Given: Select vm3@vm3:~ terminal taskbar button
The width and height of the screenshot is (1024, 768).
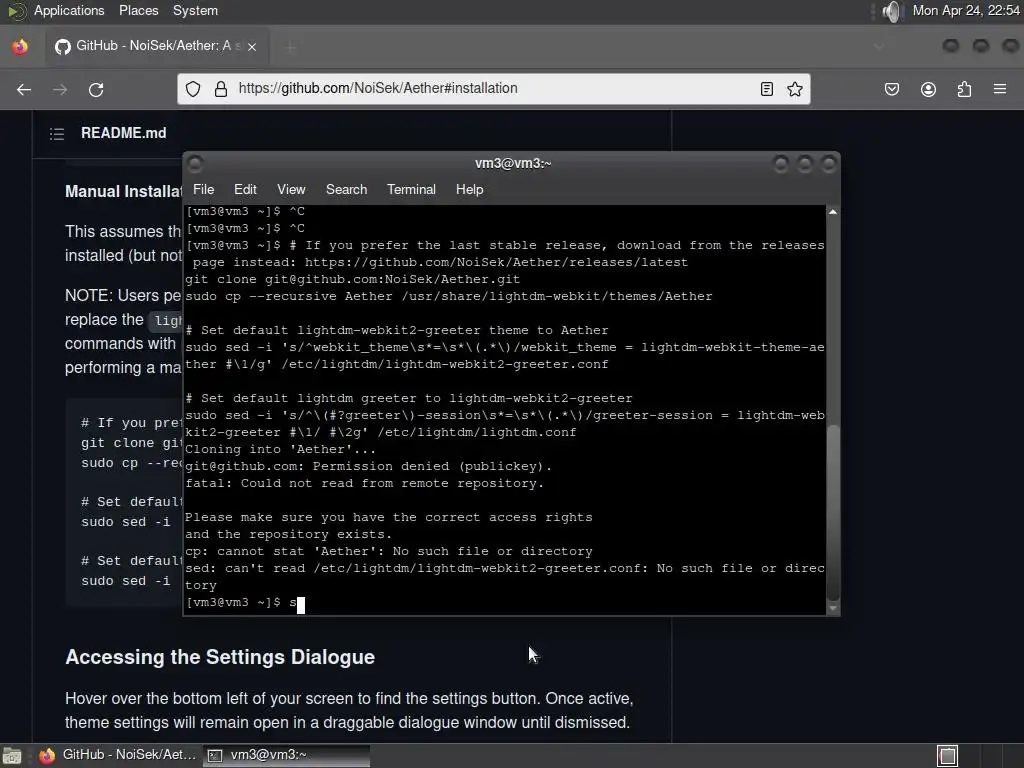Looking at the screenshot, I should (286, 756).
